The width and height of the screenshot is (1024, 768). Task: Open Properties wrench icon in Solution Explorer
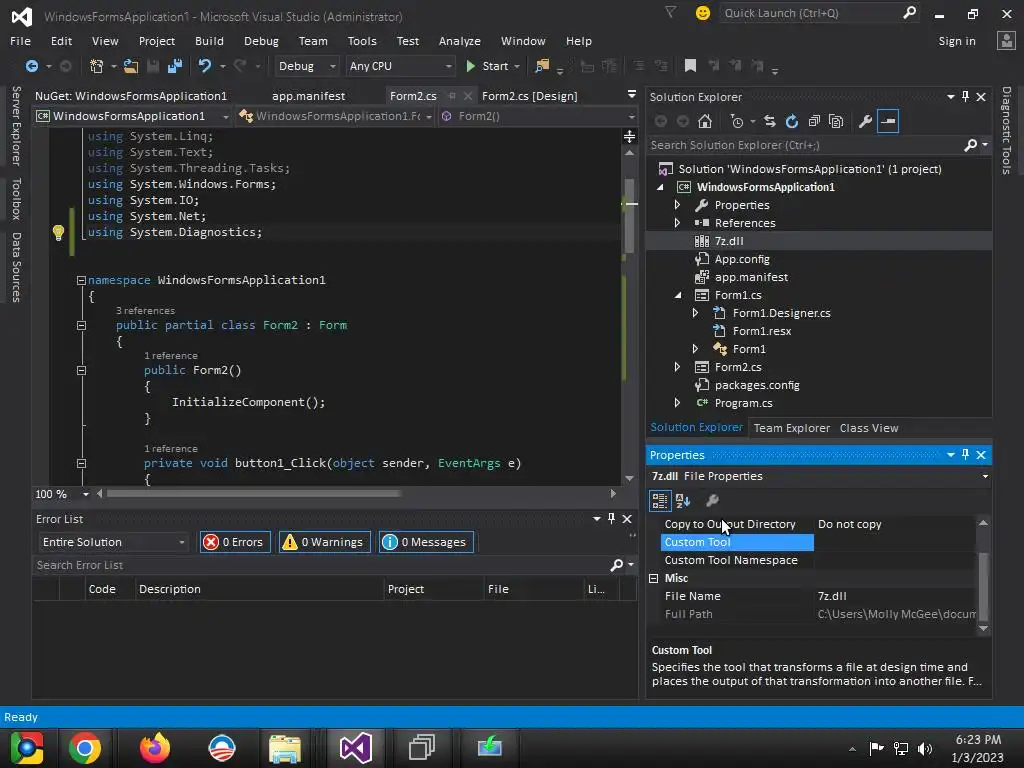(865, 121)
